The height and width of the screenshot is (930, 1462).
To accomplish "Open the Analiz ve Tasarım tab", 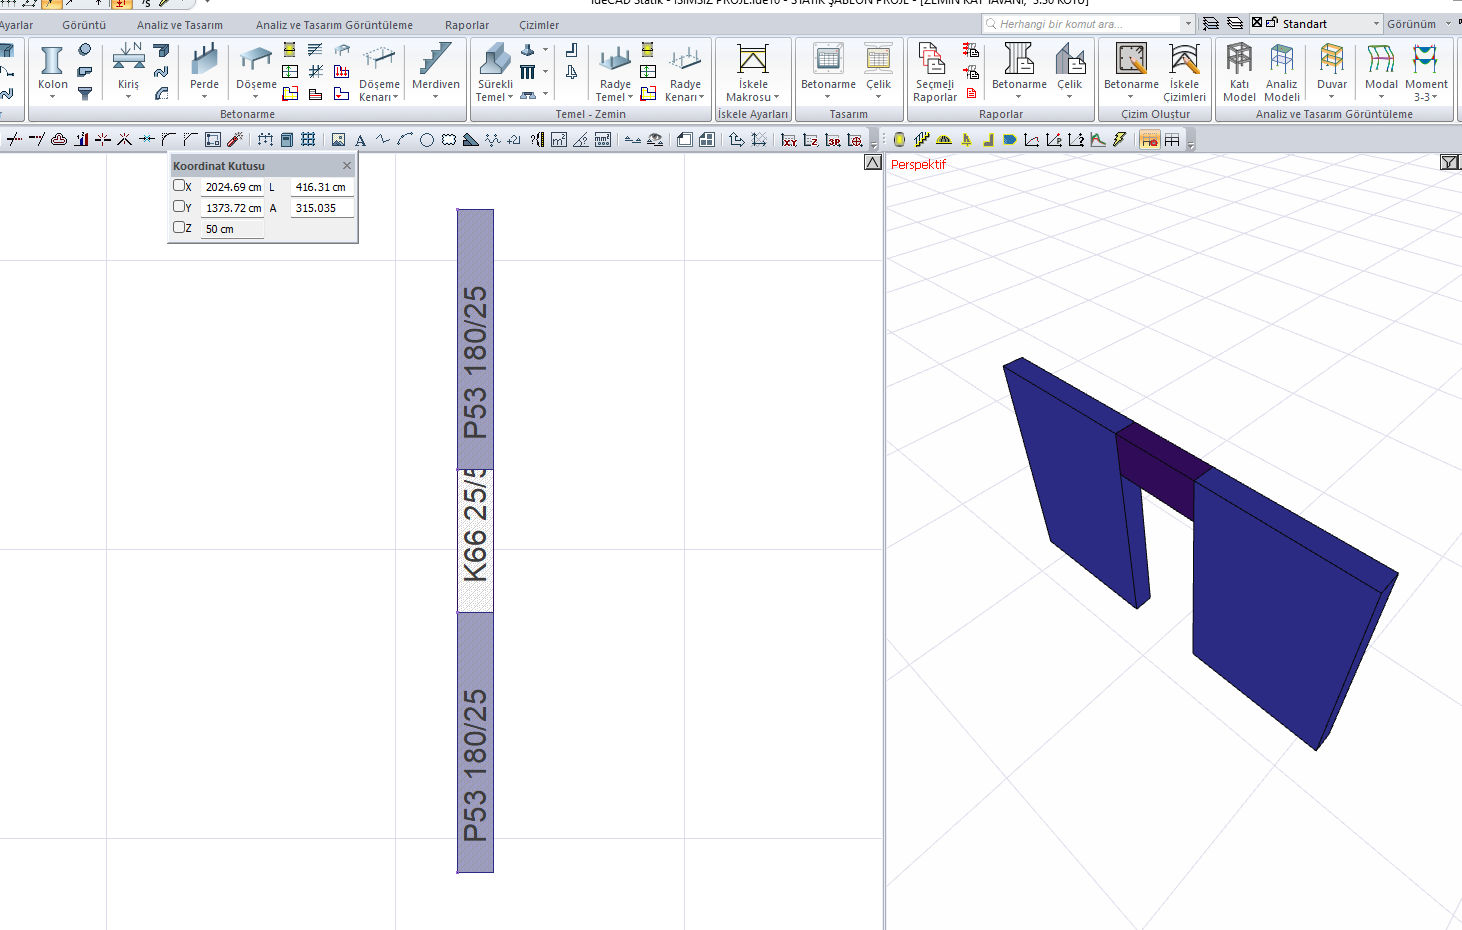I will coord(180,25).
